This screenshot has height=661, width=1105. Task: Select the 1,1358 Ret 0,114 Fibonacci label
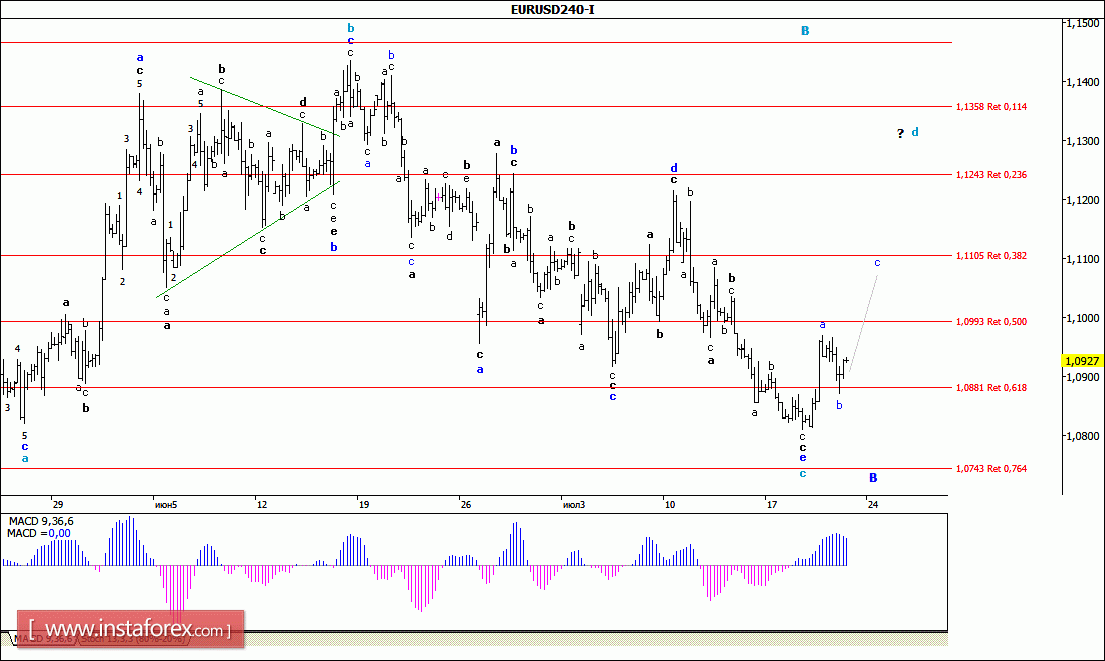point(991,106)
